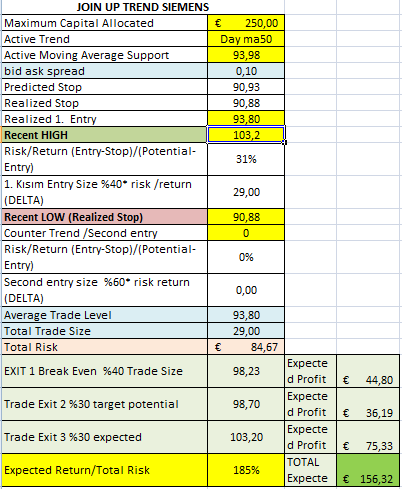The image size is (402, 489).
Task: Click the 31% risk/return percentage cell
Action: pos(246,159)
